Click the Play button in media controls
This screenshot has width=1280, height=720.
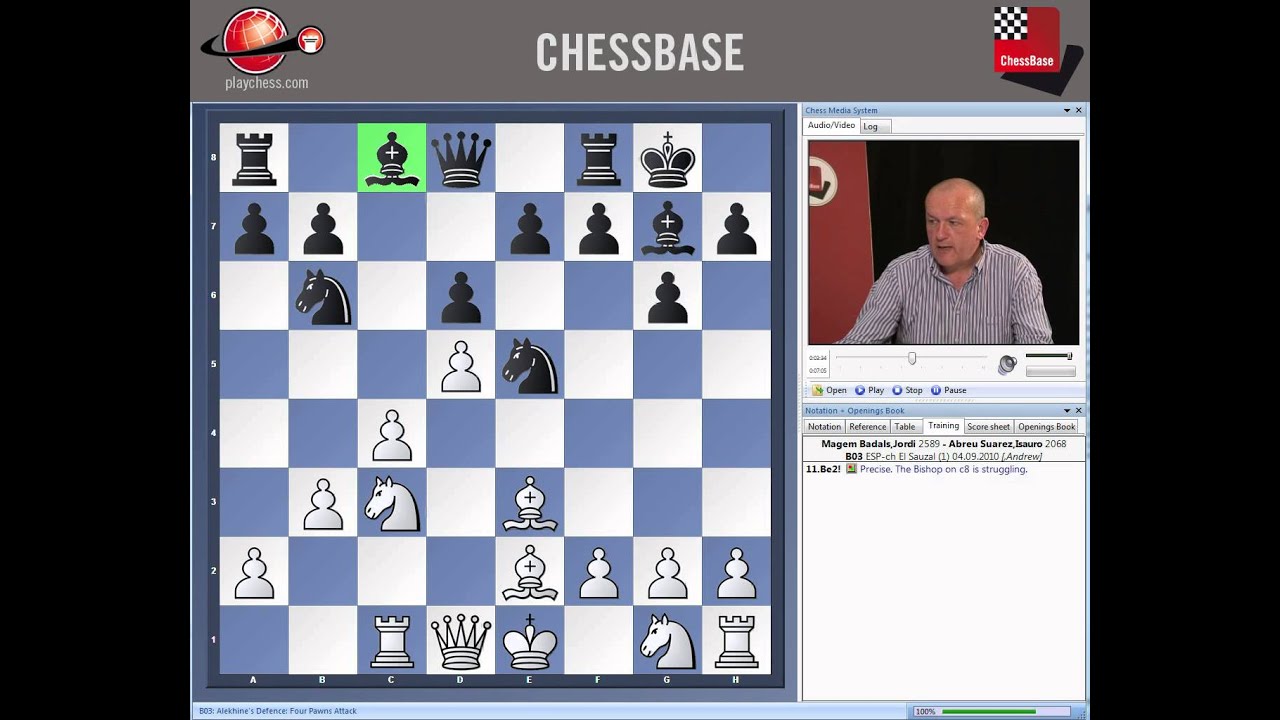pos(869,390)
